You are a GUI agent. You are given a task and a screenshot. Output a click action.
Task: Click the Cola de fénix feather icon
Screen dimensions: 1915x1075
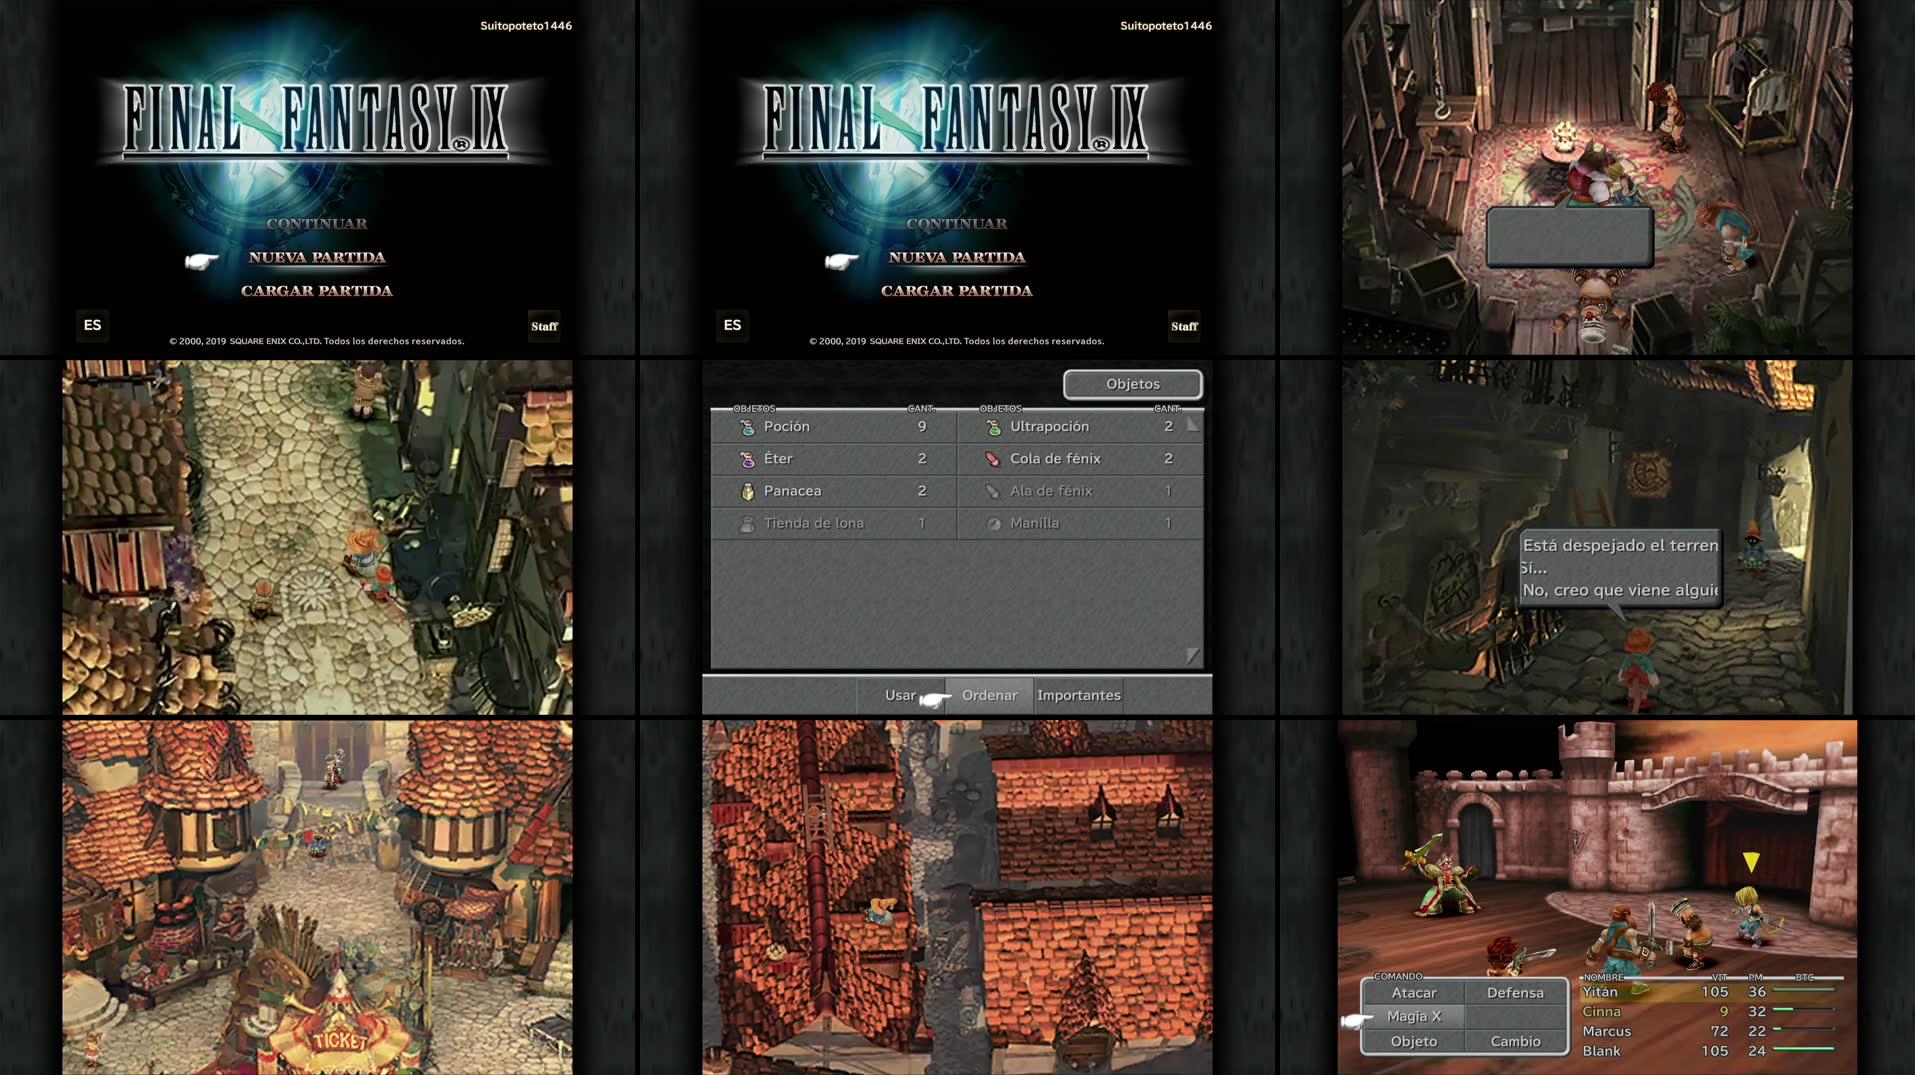(x=993, y=459)
